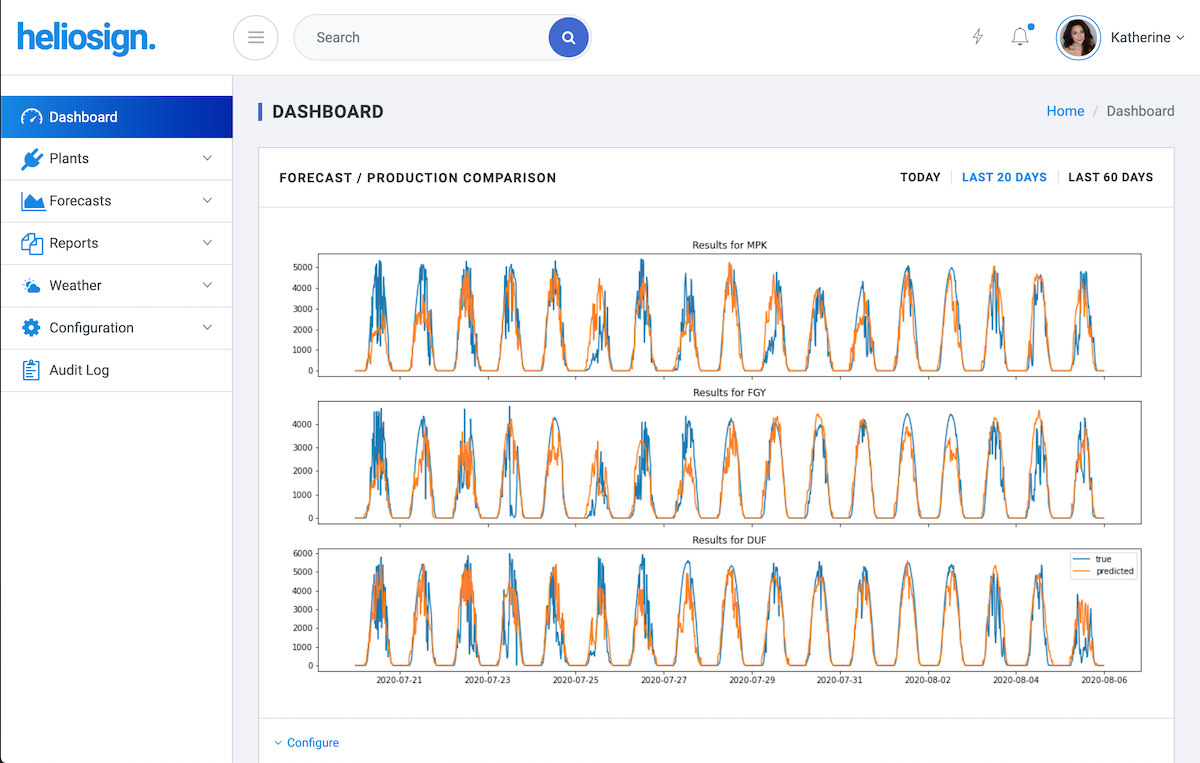
Task: Open the Weather menu item
Action: click(116, 286)
